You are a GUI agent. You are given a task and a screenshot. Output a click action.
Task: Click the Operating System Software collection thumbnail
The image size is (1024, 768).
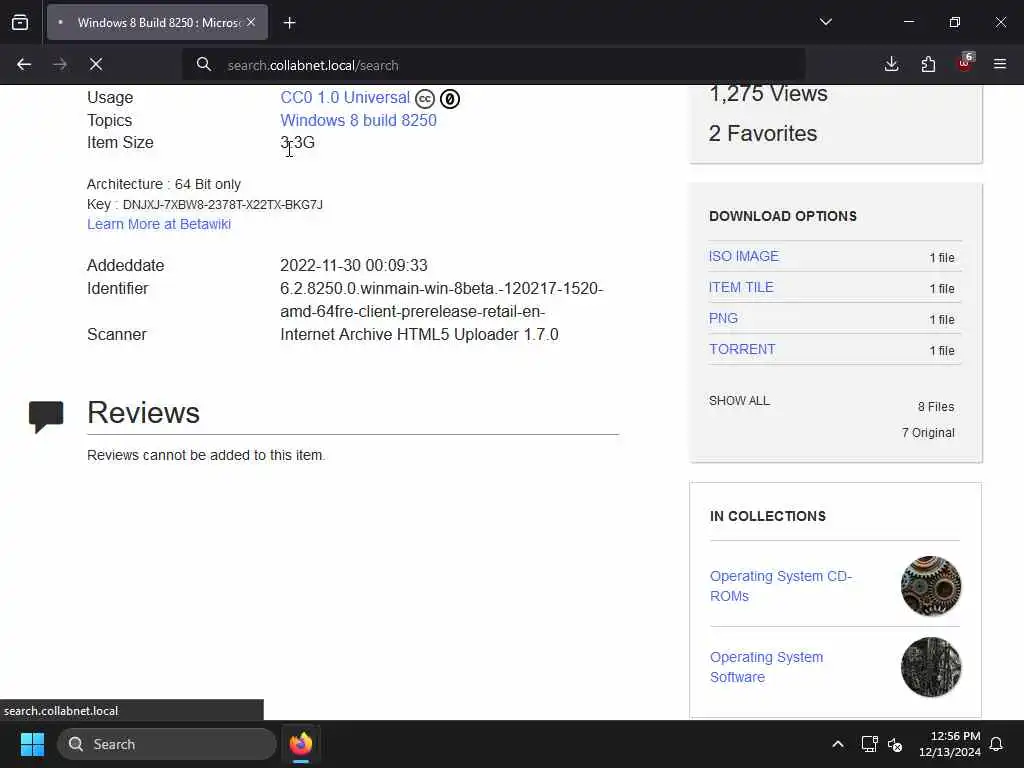[931, 667]
